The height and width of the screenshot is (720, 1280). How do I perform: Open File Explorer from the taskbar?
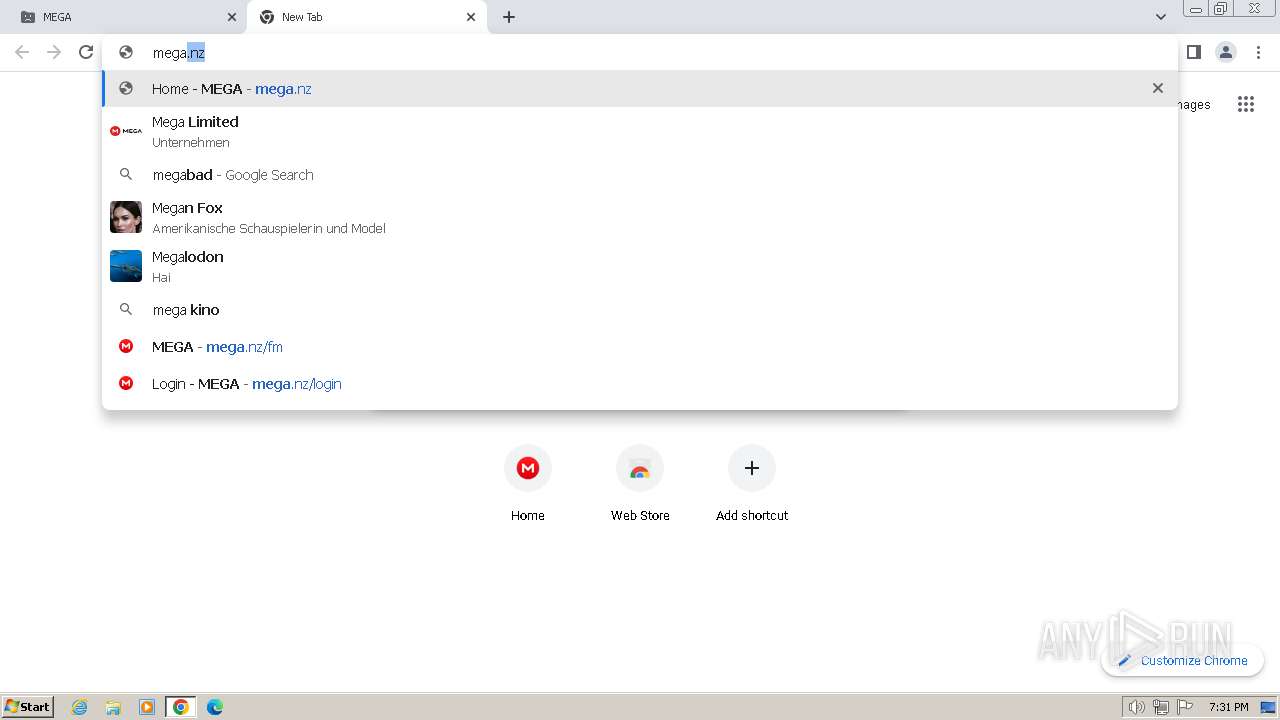tap(113, 707)
